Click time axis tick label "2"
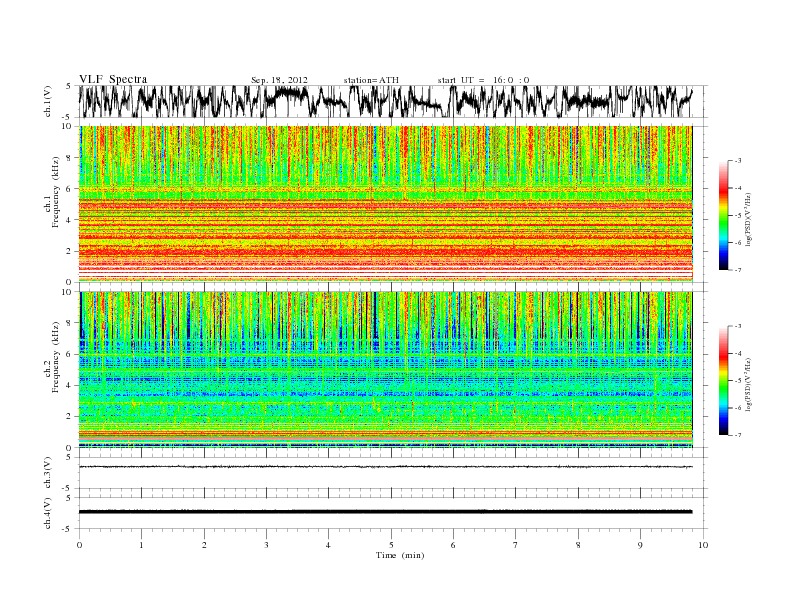Viewport: 792px width, 612px height. click(x=204, y=545)
